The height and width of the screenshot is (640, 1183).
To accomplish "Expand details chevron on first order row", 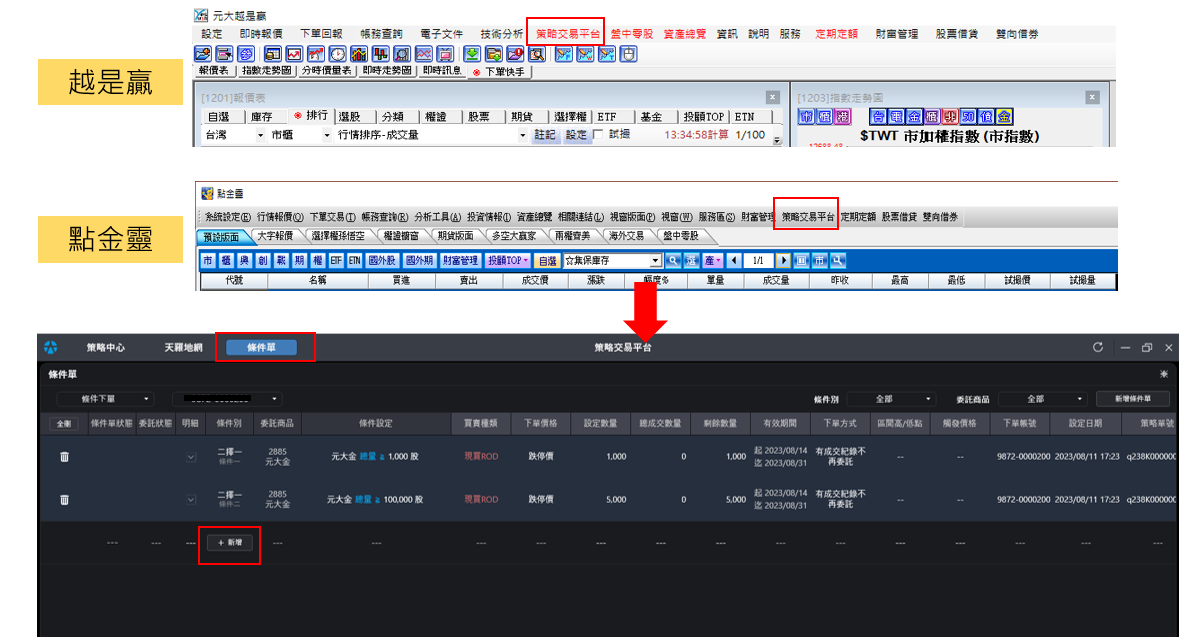I will [191, 457].
